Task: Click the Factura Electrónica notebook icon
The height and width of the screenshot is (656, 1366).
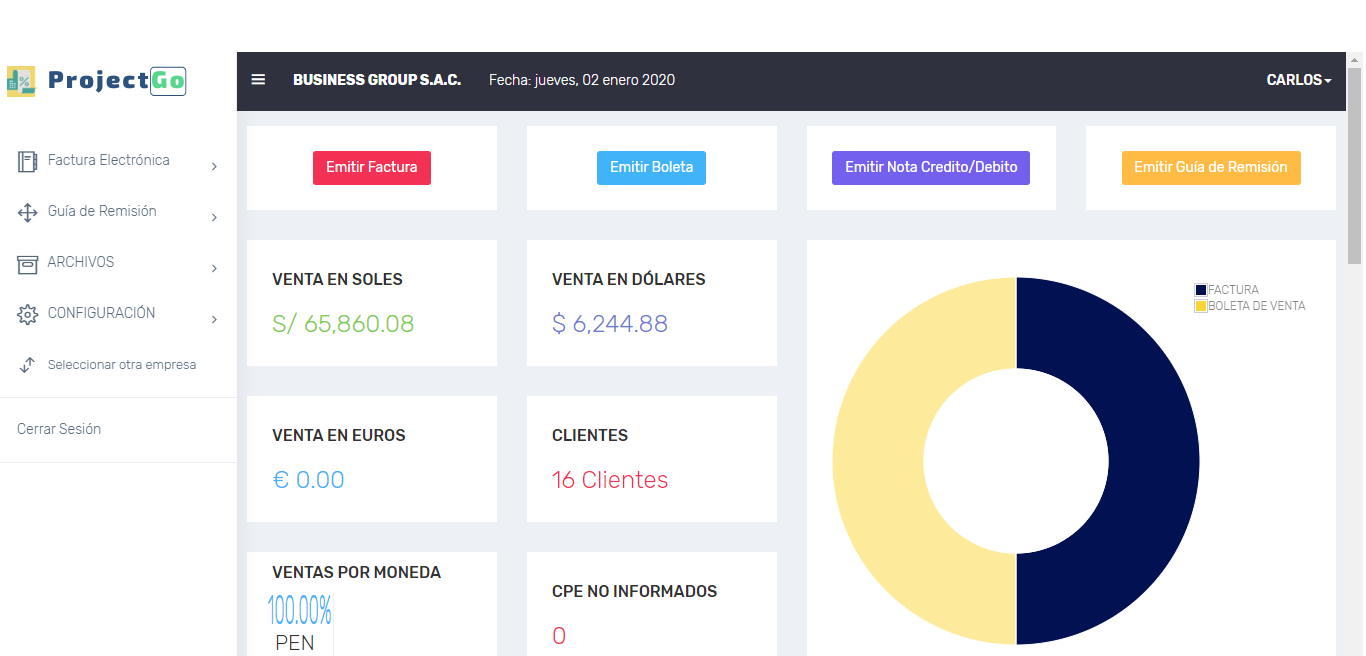Action: click(x=28, y=161)
